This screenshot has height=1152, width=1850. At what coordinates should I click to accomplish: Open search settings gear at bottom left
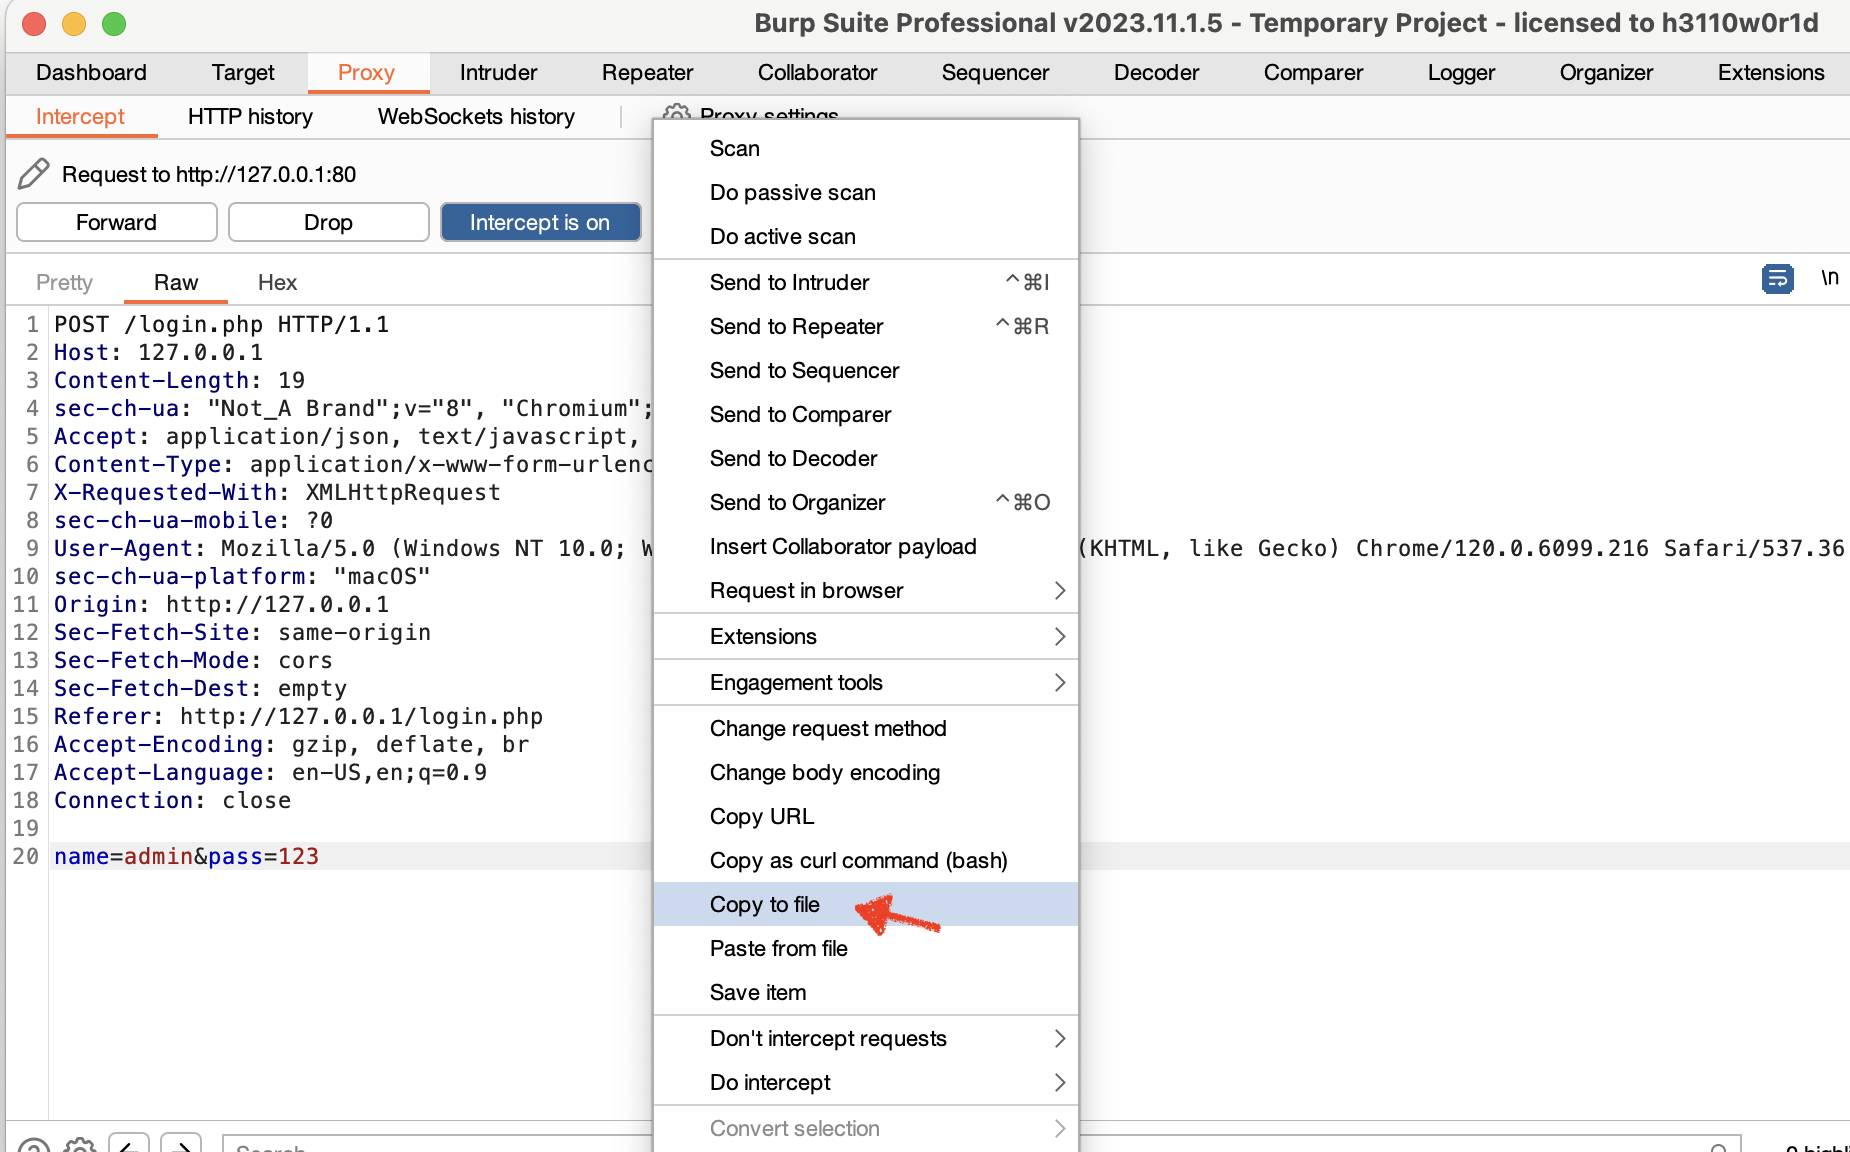[x=79, y=1145]
